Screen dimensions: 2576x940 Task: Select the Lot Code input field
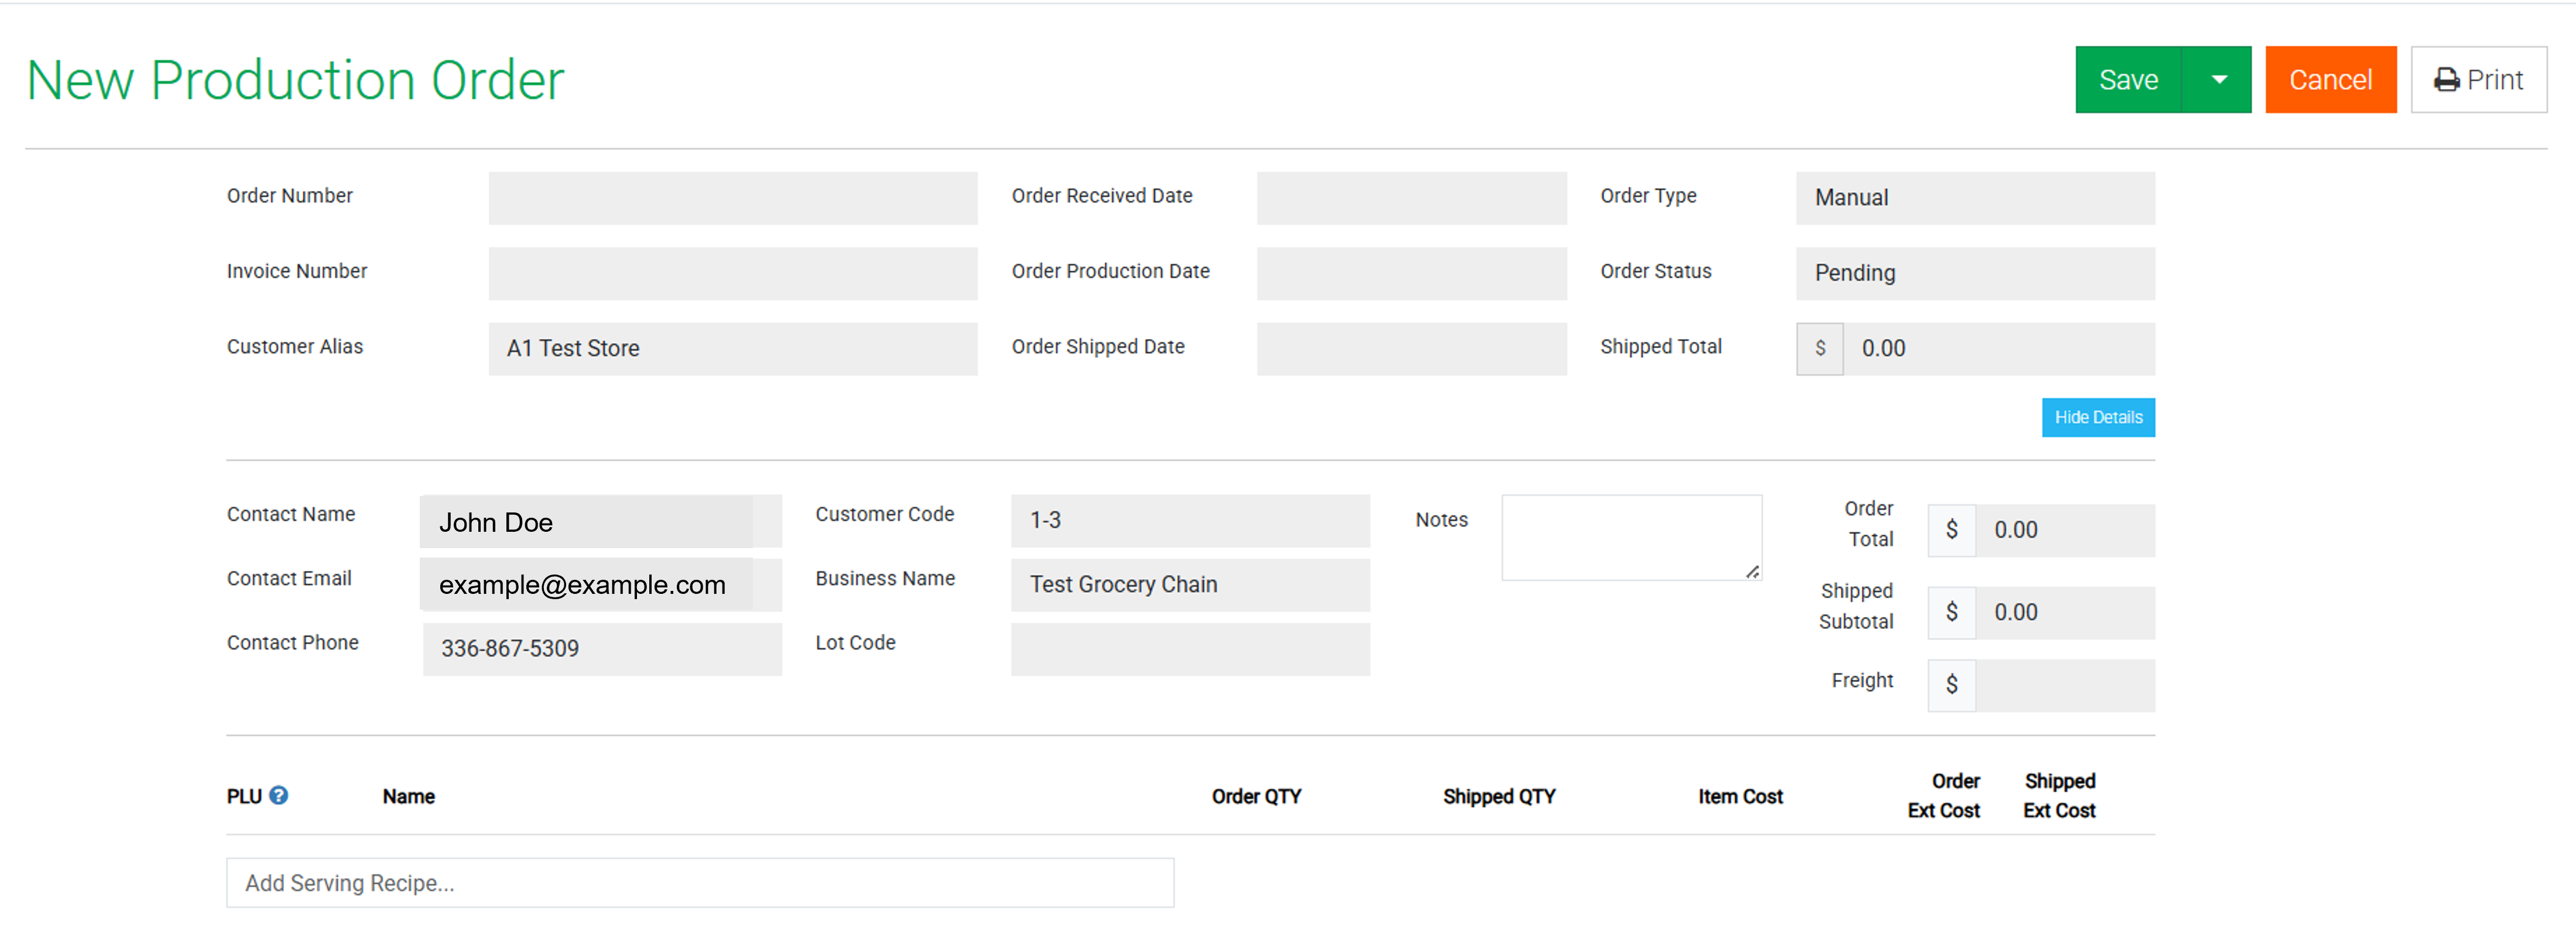[1190, 649]
